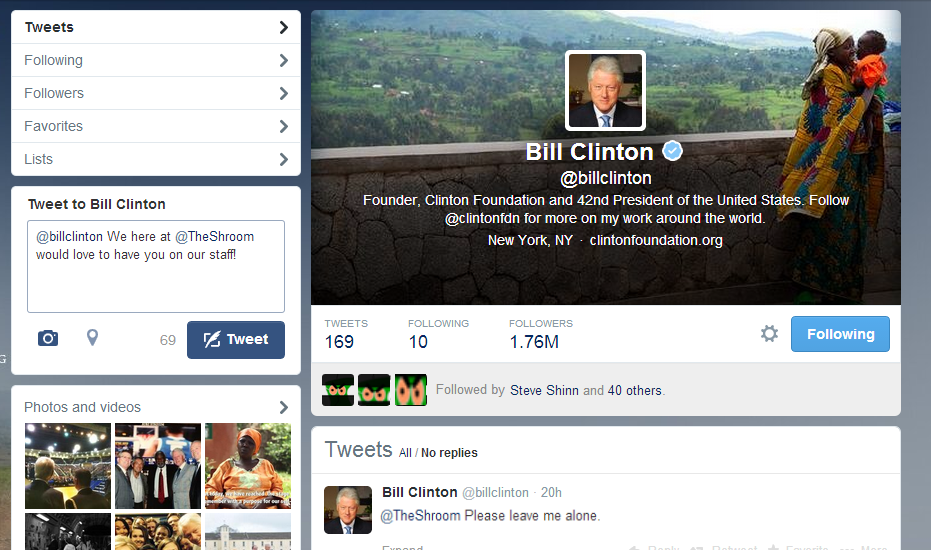Toggle the blue Following button

click(840, 334)
